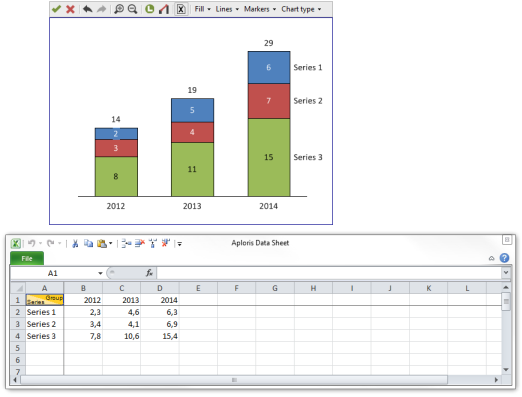Click the 'Series 1' legend label on the chart

308,68
